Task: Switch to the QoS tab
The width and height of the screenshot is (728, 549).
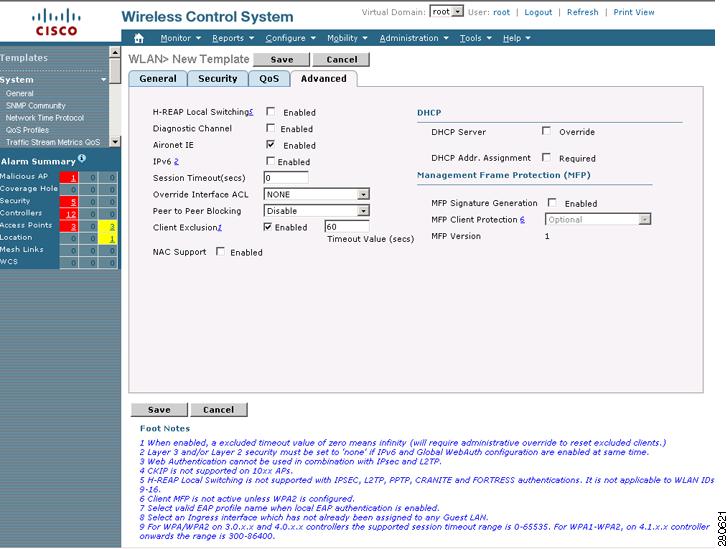Action: (x=269, y=78)
